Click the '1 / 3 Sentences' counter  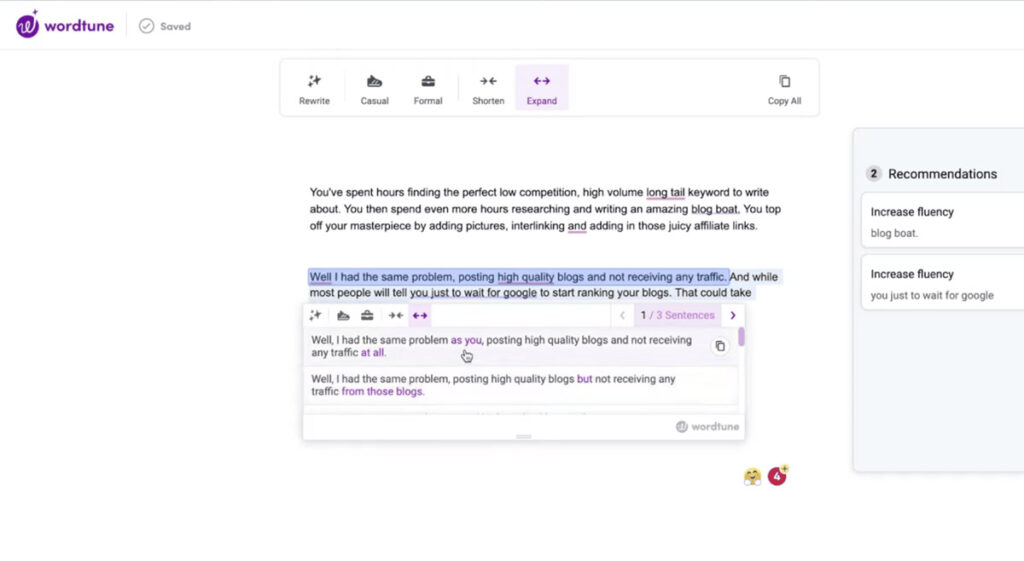pos(677,315)
